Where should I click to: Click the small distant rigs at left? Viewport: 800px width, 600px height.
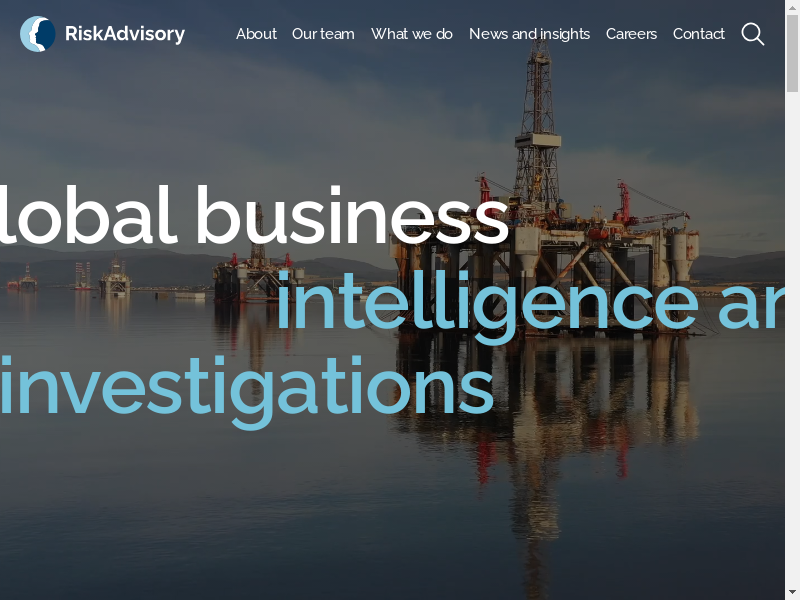tap(69, 280)
